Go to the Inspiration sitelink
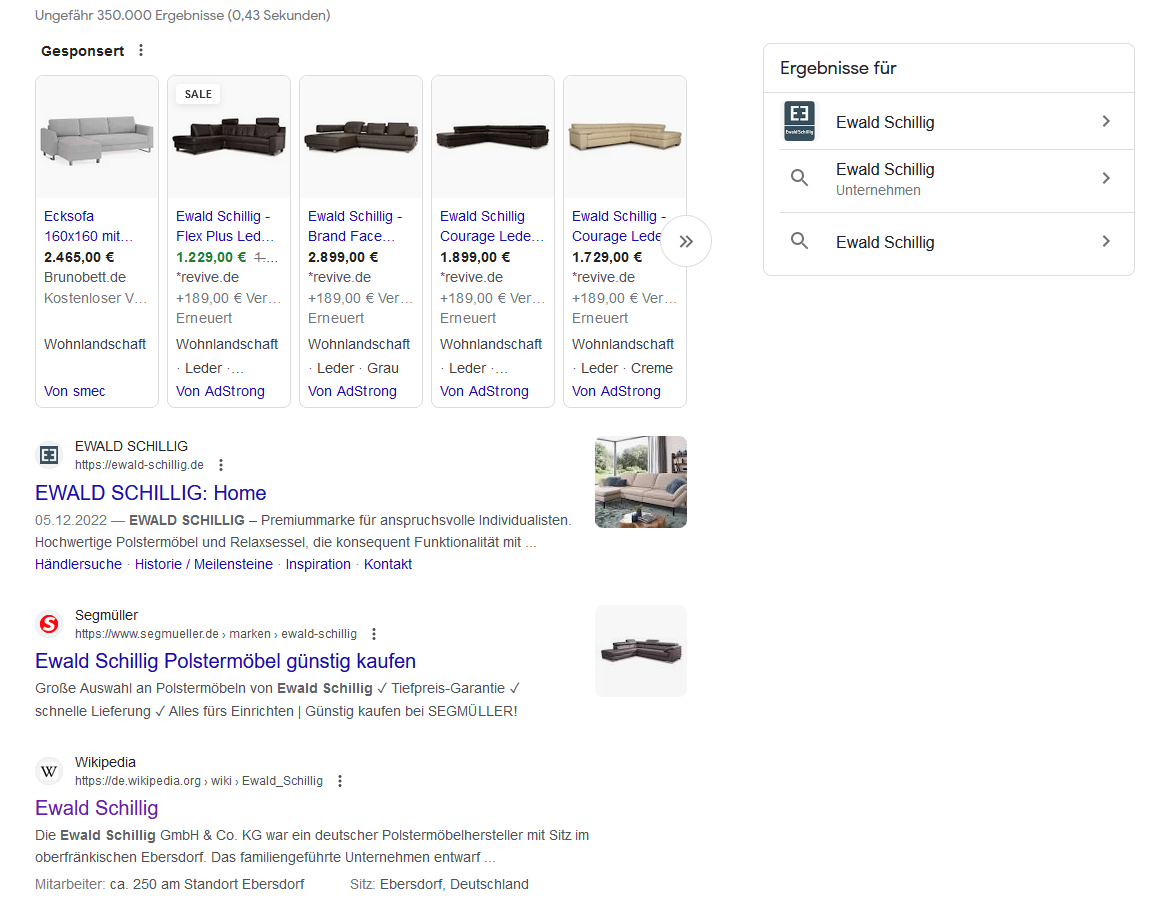The width and height of the screenshot is (1166, 921). pos(318,564)
